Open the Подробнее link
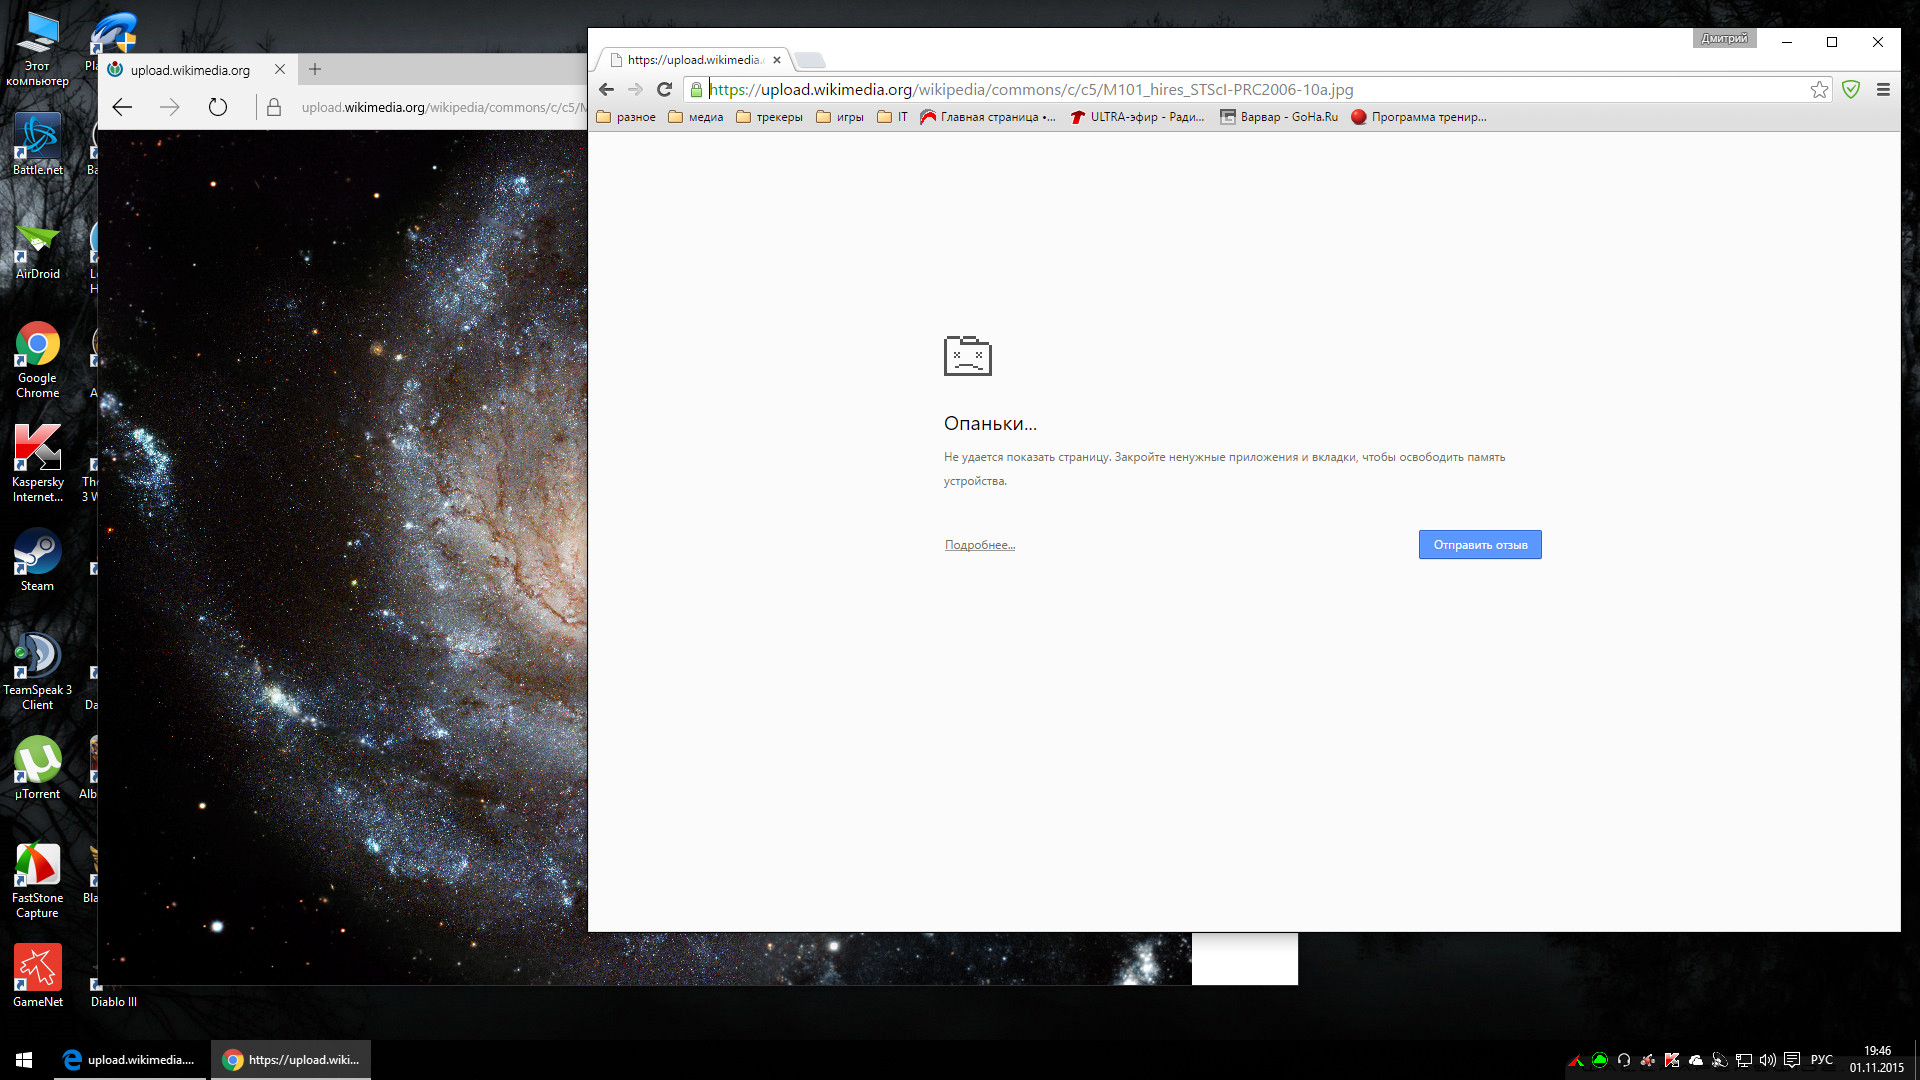 [979, 545]
